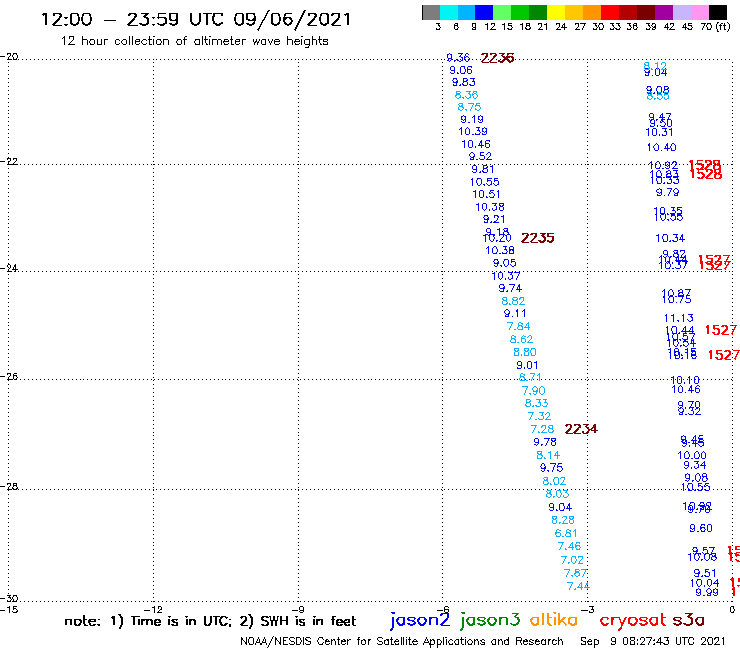Click the orange altika legend label
Viewport: 740px width, 650px height.
(554, 620)
